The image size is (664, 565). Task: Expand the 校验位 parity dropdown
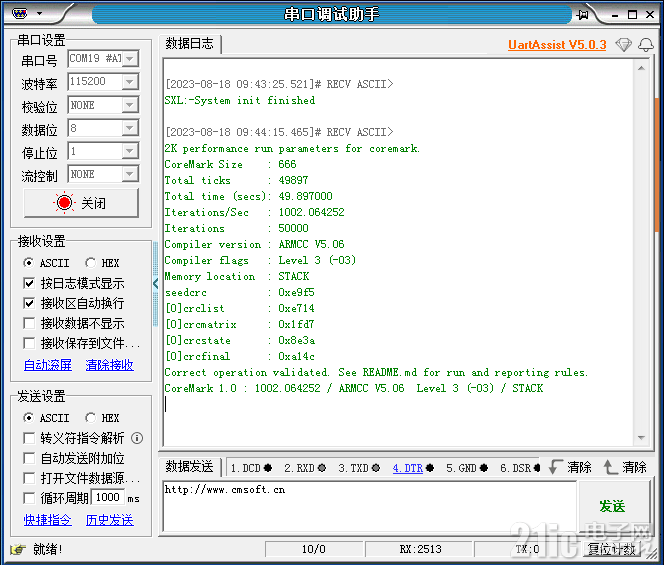(130, 105)
